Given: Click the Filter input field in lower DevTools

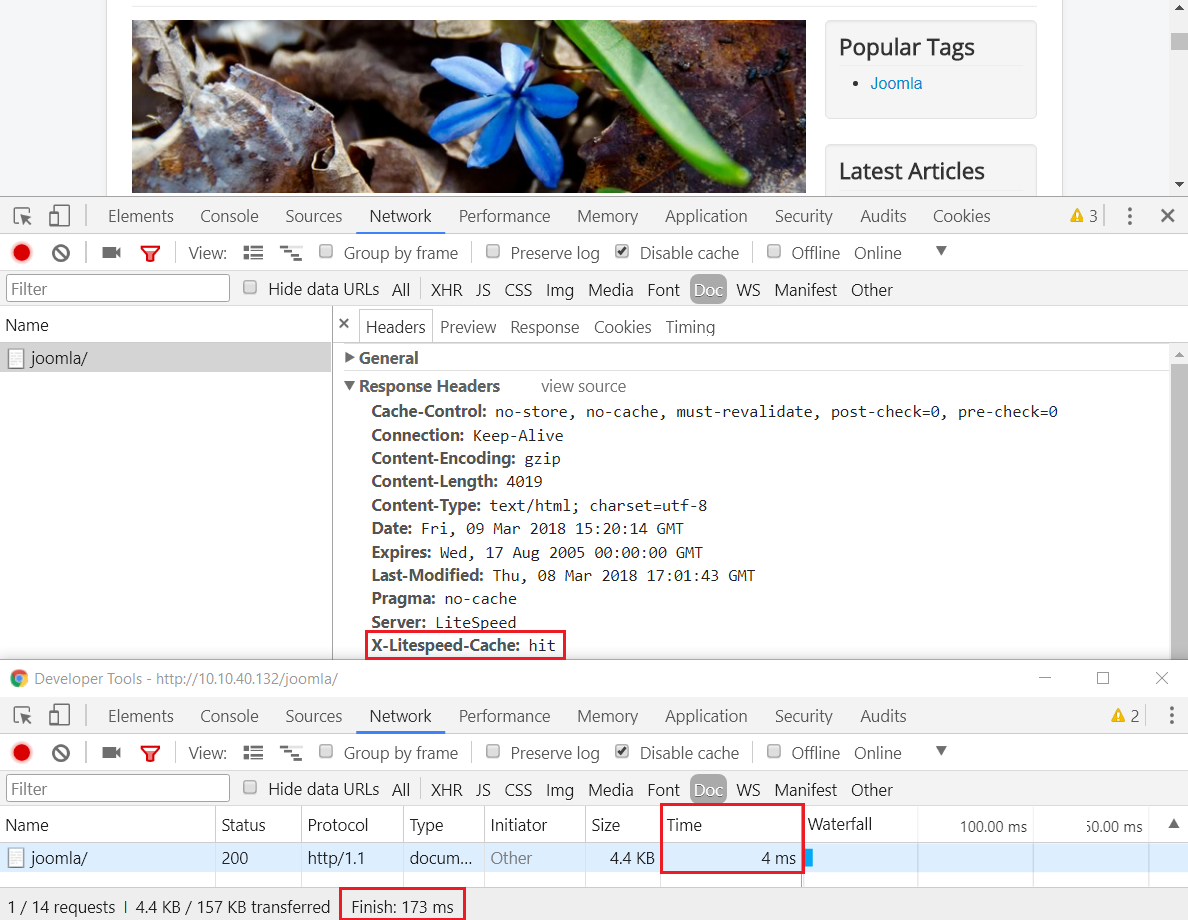Looking at the screenshot, I should [x=118, y=789].
